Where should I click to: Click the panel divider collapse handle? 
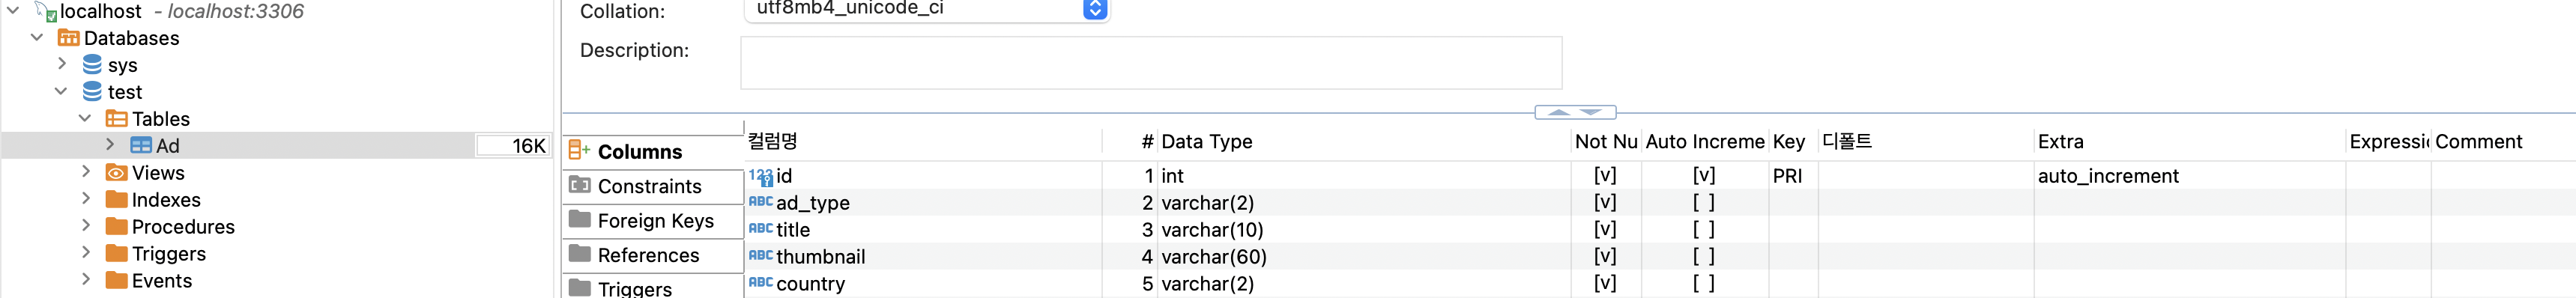1575,113
